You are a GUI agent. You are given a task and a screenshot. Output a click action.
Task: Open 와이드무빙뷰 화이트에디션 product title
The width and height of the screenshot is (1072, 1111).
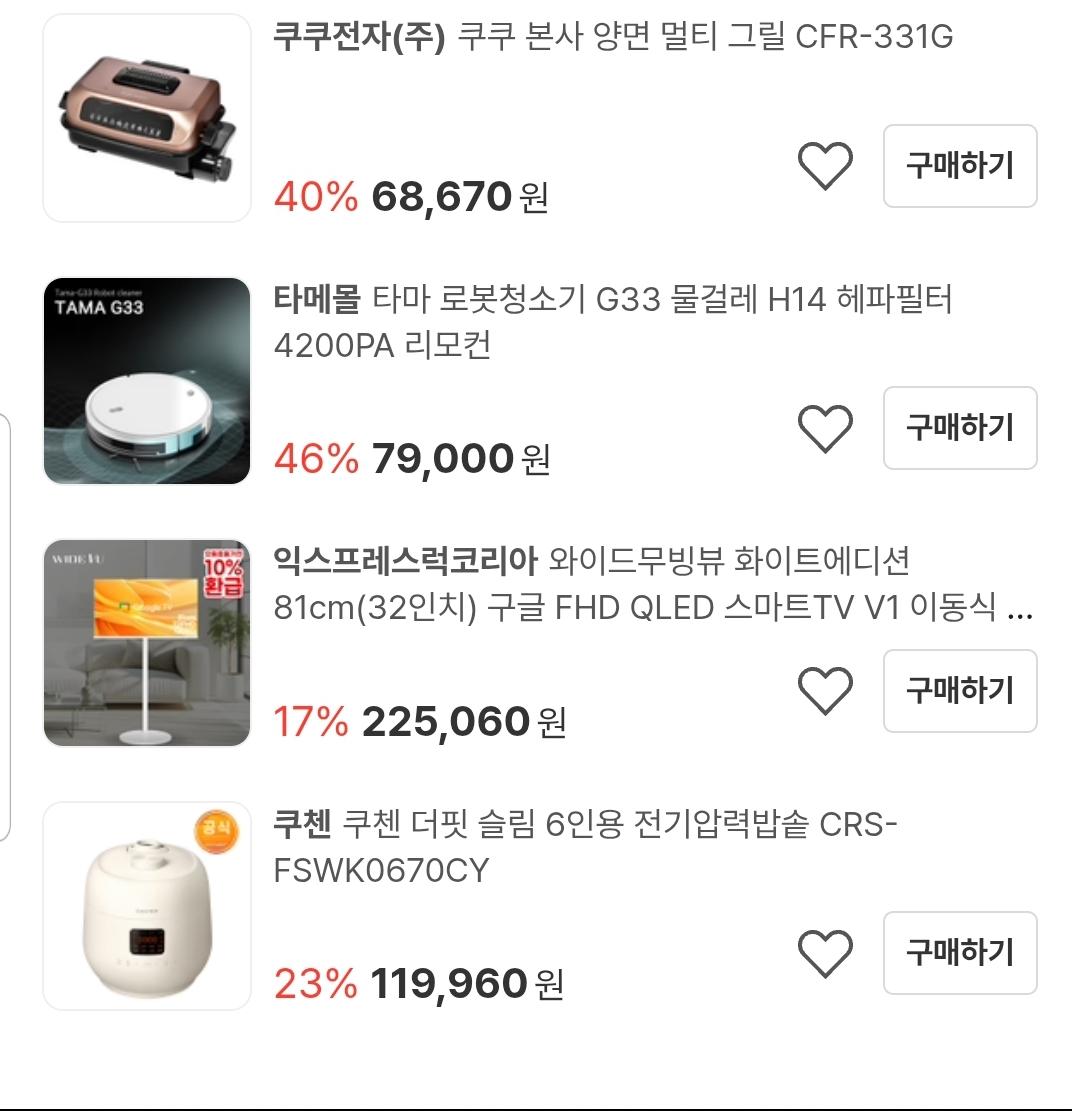652,584
